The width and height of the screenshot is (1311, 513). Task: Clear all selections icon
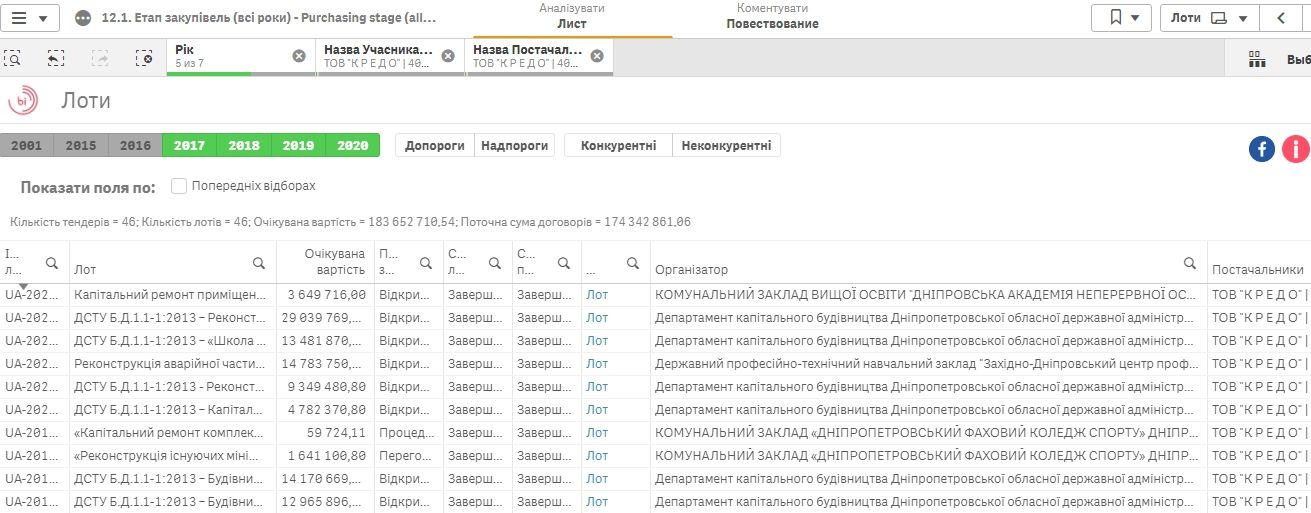tap(144, 58)
